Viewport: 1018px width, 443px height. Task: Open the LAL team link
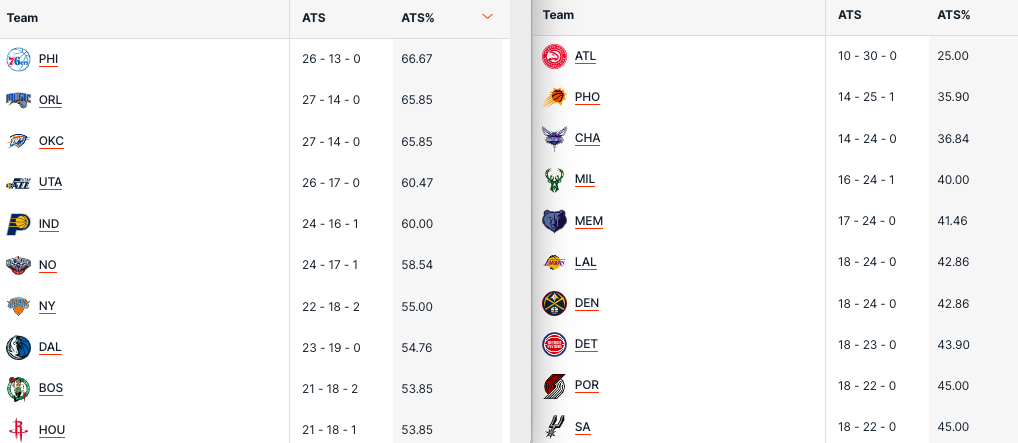[585, 262]
